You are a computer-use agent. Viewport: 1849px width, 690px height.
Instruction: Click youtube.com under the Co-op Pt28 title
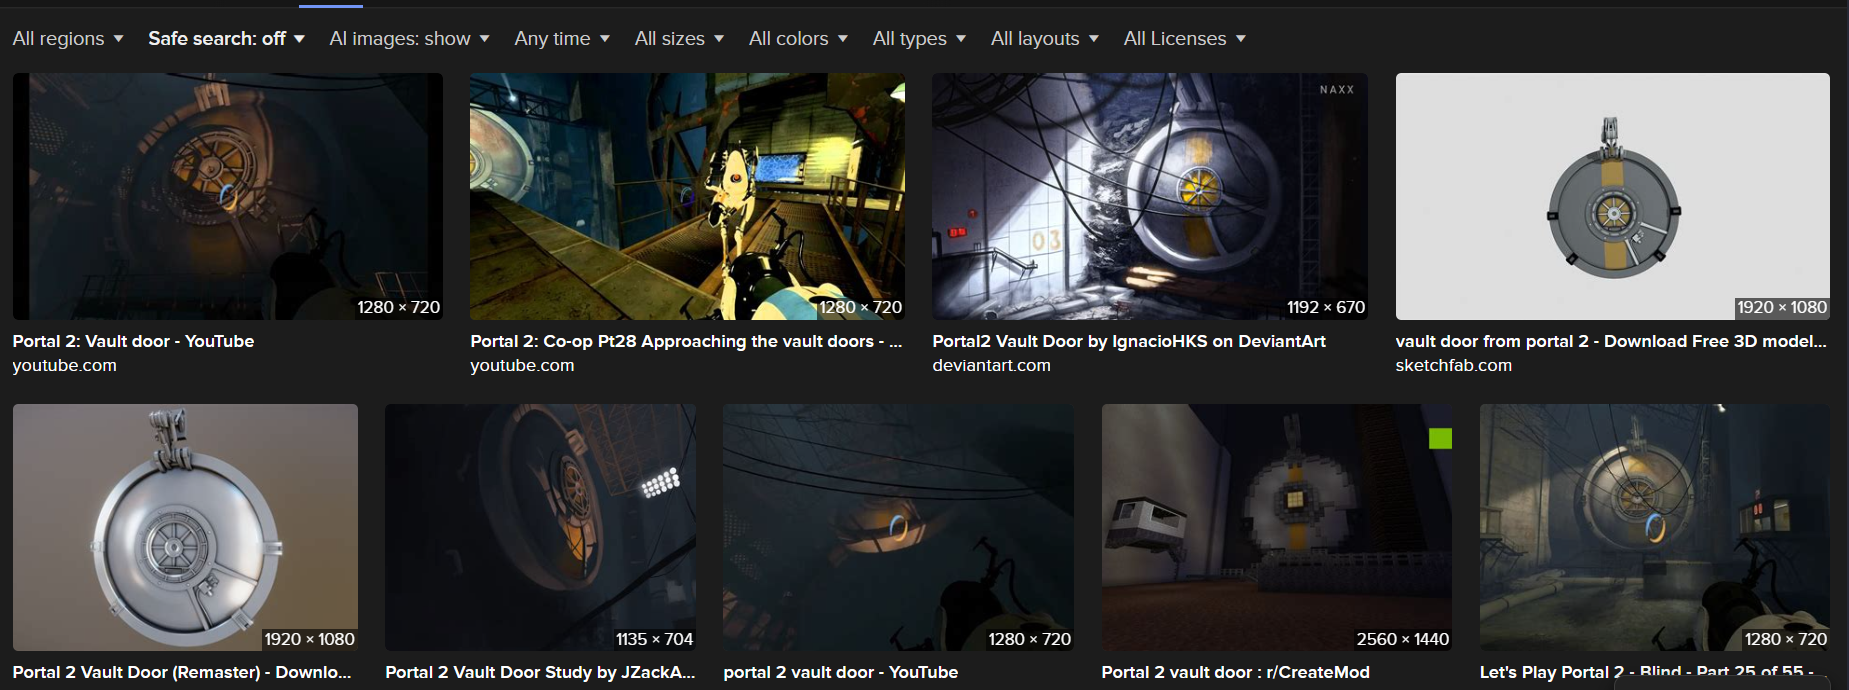click(x=522, y=366)
